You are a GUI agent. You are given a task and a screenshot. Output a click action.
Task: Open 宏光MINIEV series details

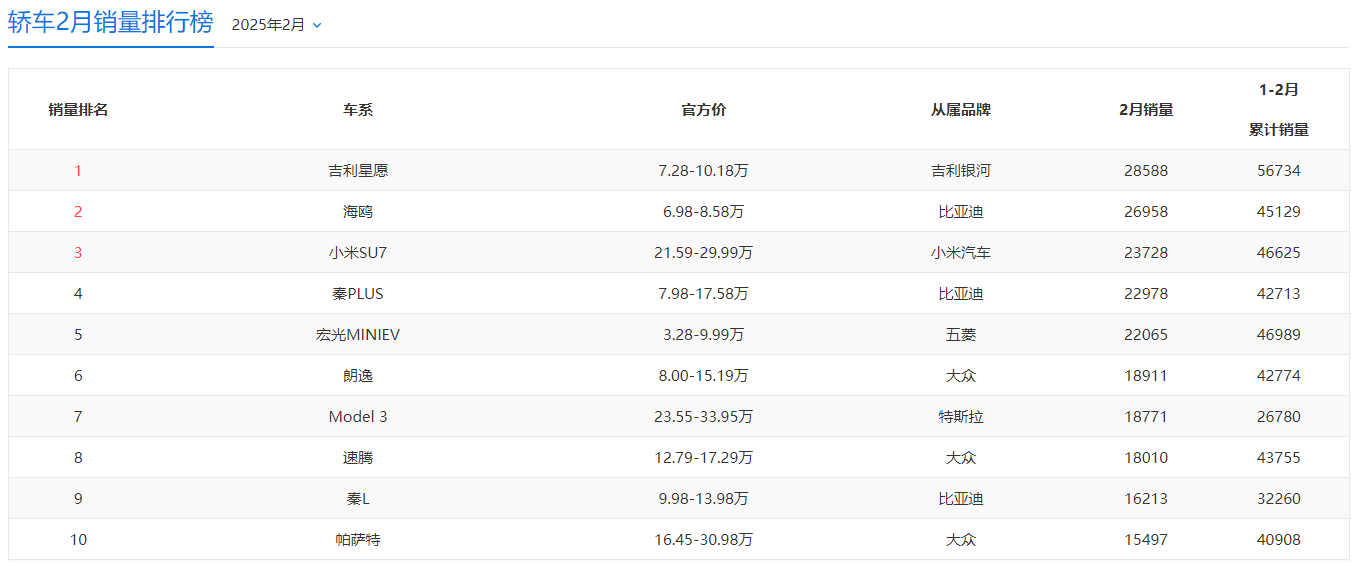(x=358, y=335)
